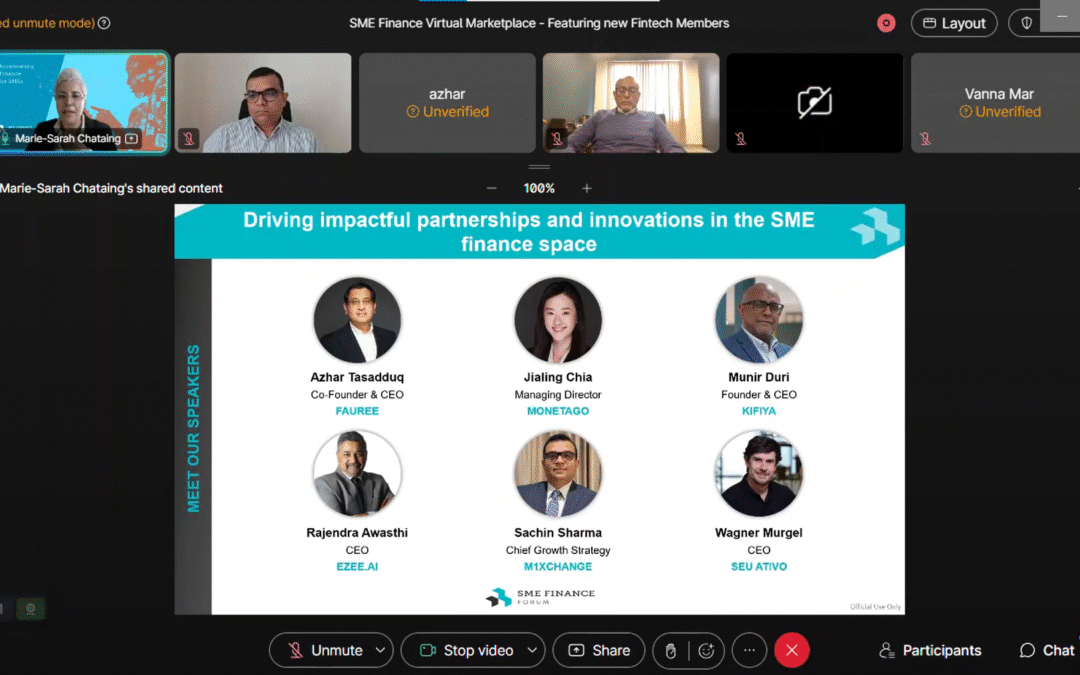1080x675 pixels.
Task: Open the unmute mode help icon
Action: coord(104,23)
